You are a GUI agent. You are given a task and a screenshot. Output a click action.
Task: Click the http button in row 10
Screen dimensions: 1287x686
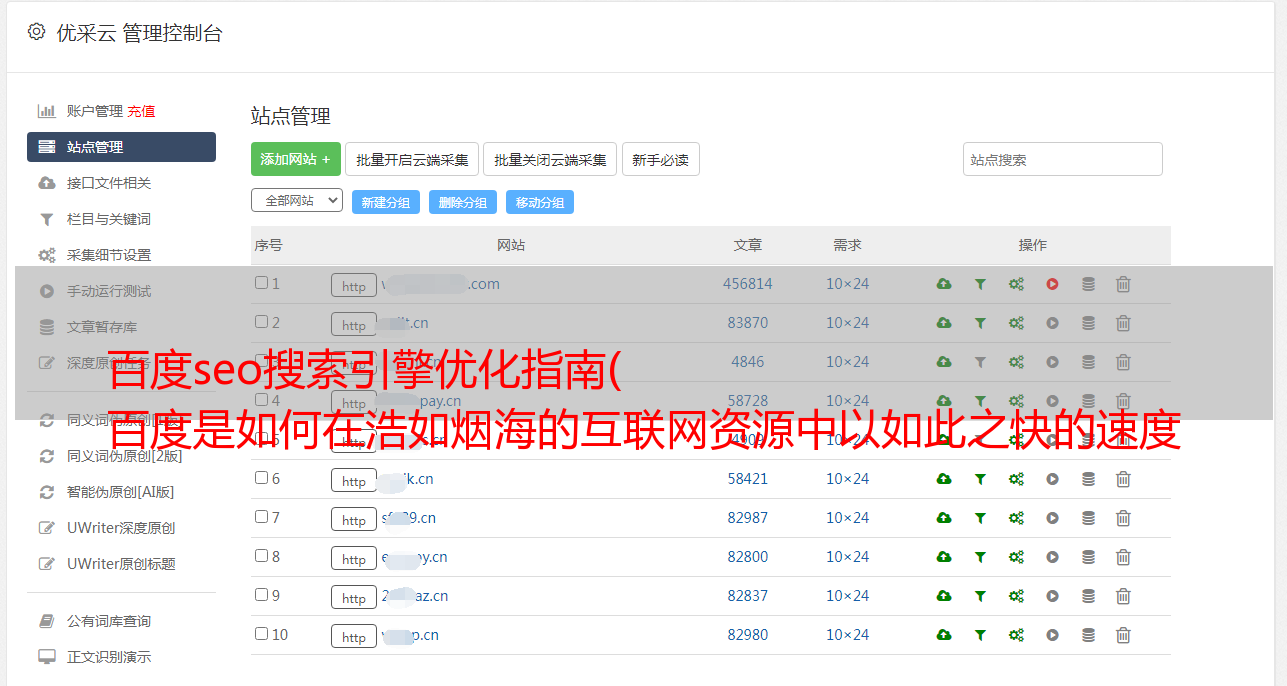(354, 636)
